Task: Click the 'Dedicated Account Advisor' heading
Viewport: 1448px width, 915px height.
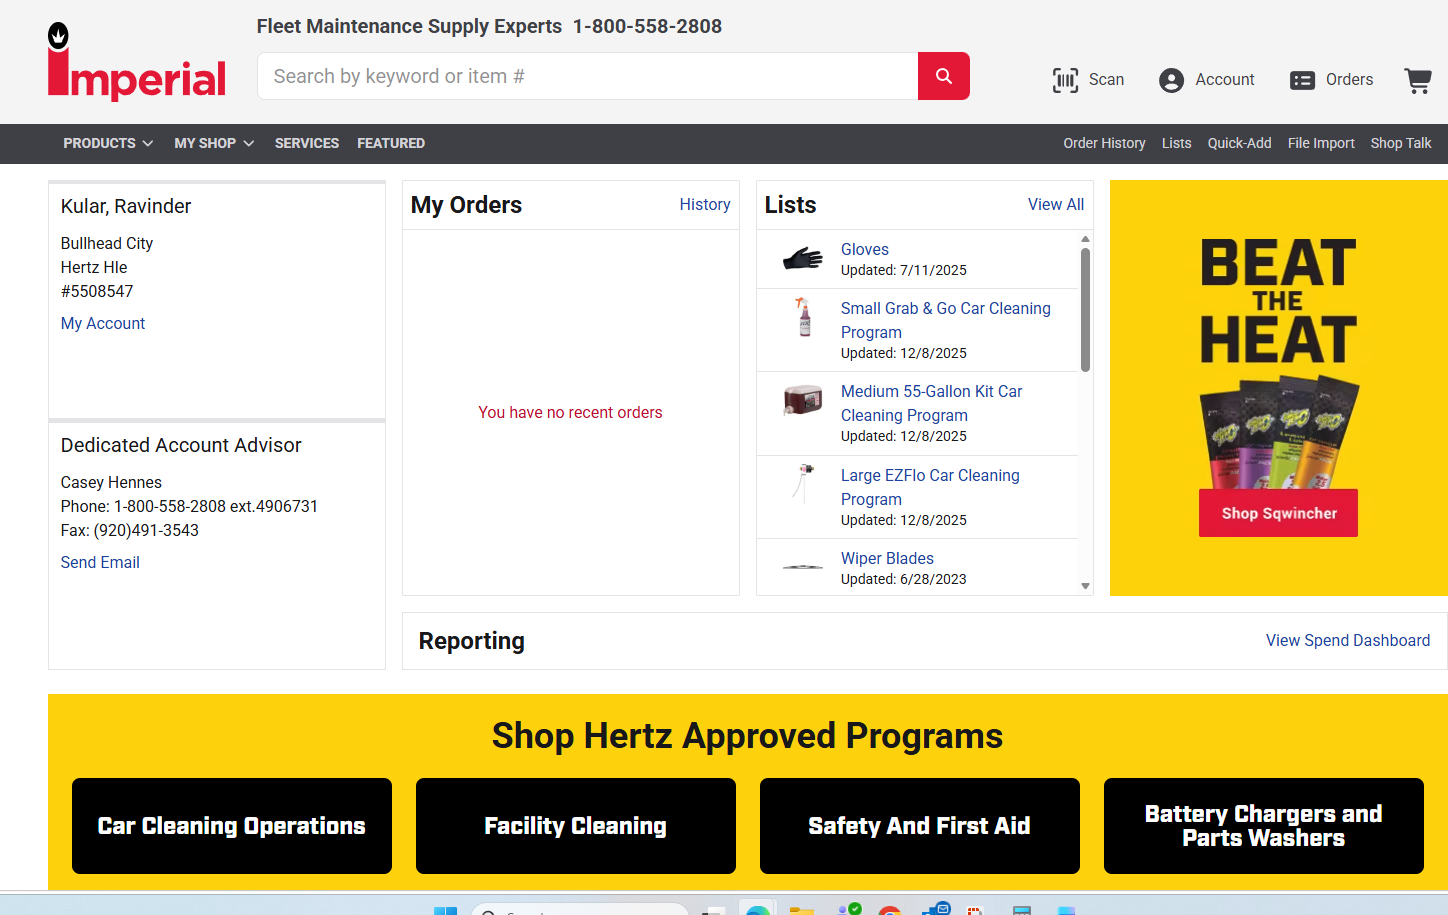Action: (181, 445)
